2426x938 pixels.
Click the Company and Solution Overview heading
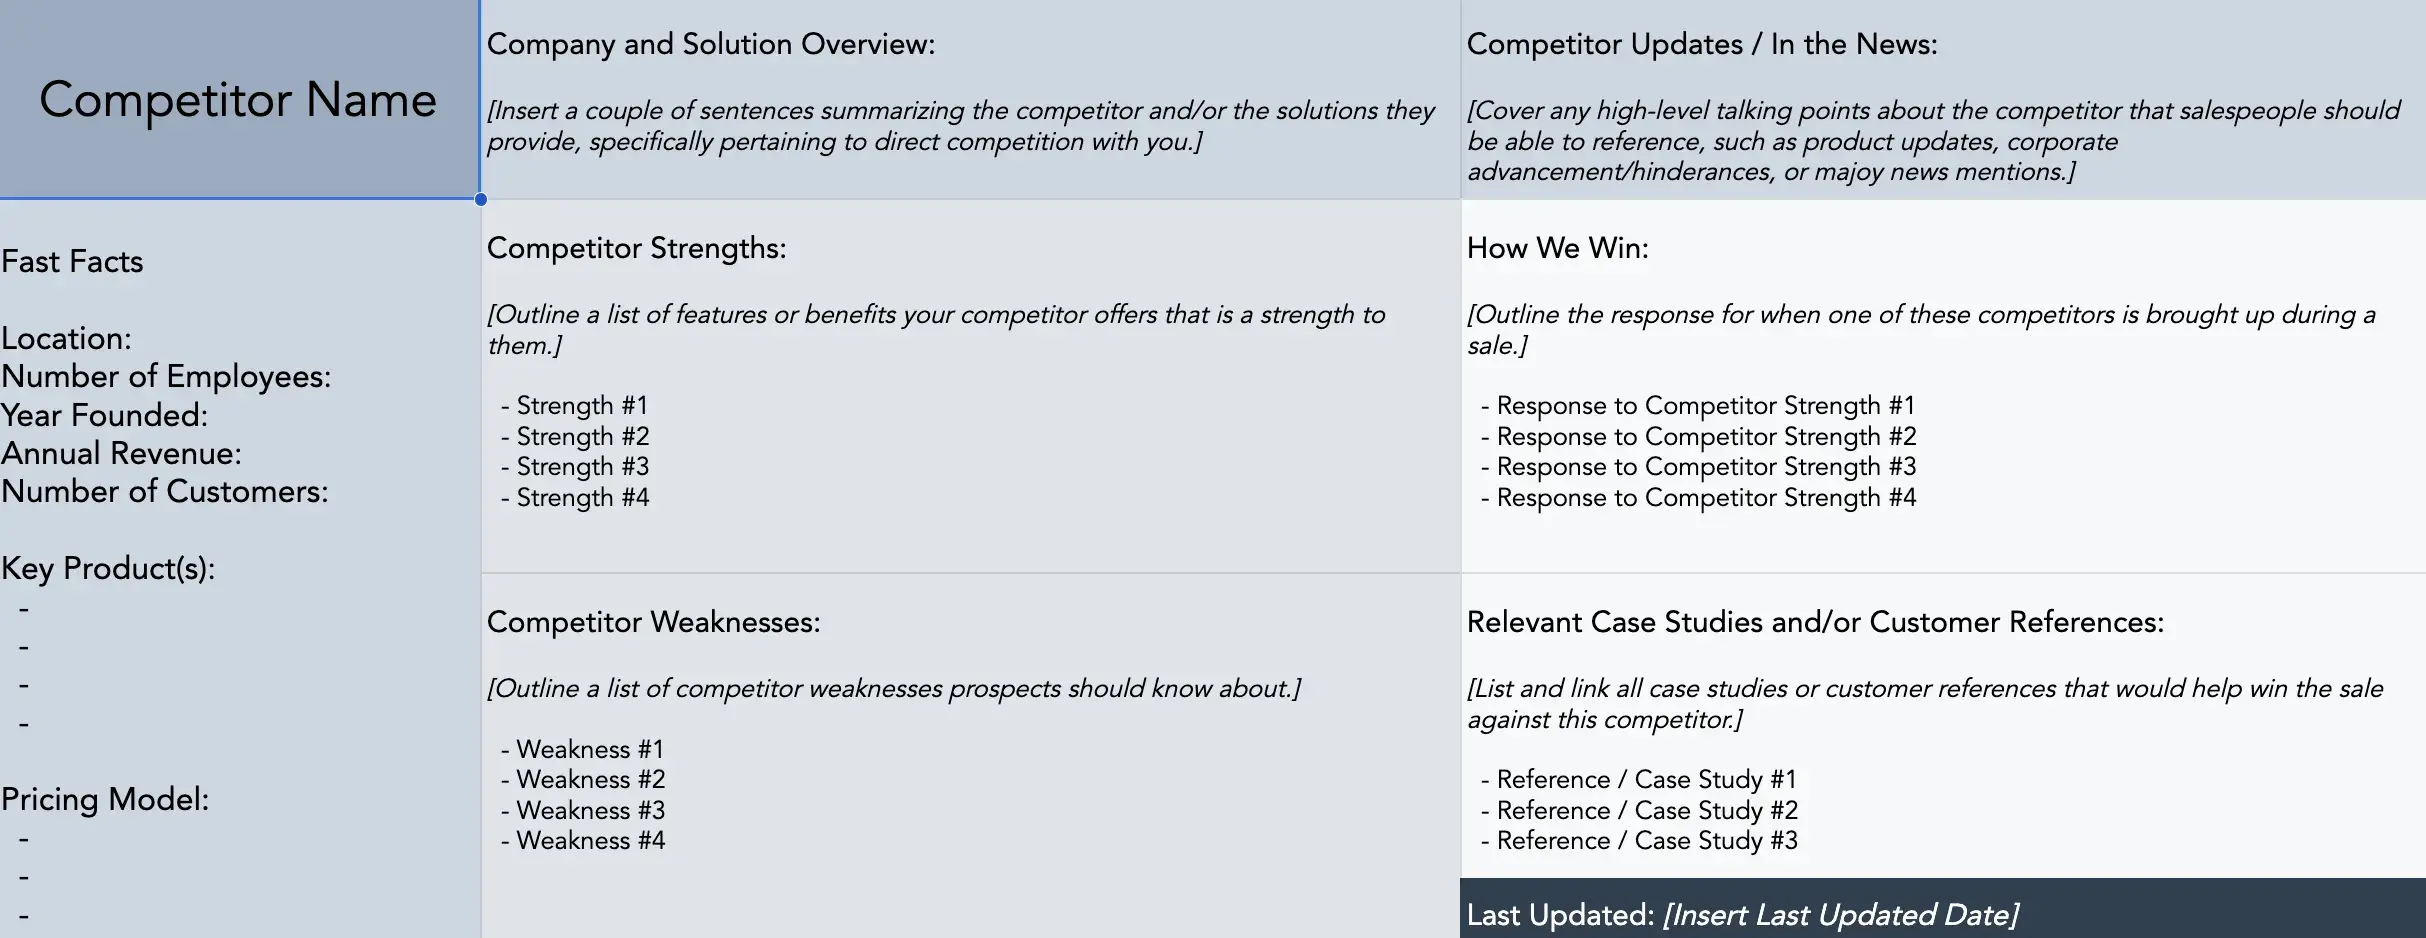tap(710, 44)
